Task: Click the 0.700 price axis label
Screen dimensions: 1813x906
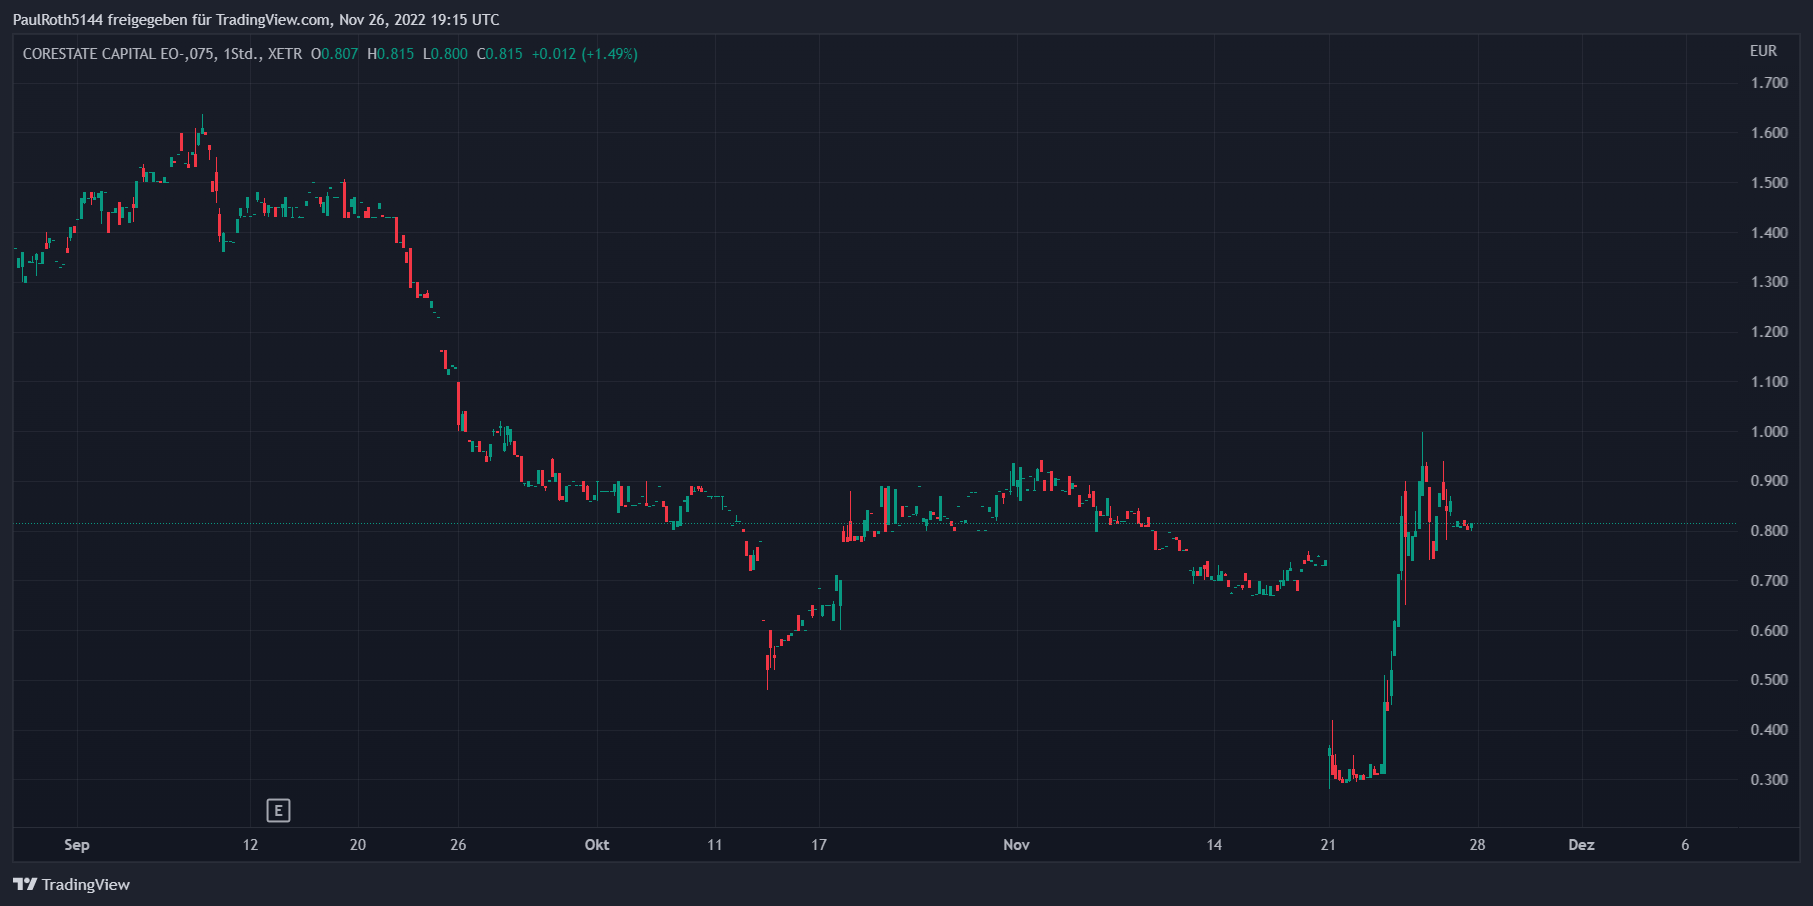Action: point(1769,581)
